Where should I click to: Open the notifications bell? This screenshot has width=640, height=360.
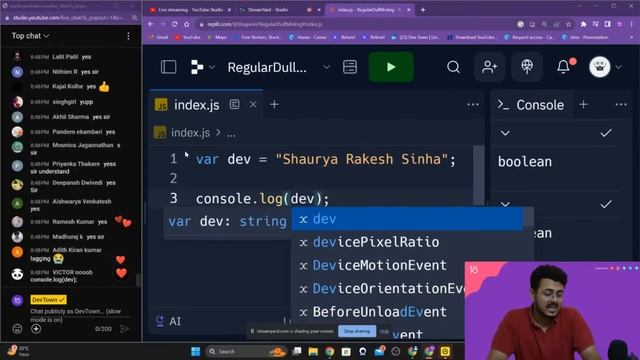563,67
